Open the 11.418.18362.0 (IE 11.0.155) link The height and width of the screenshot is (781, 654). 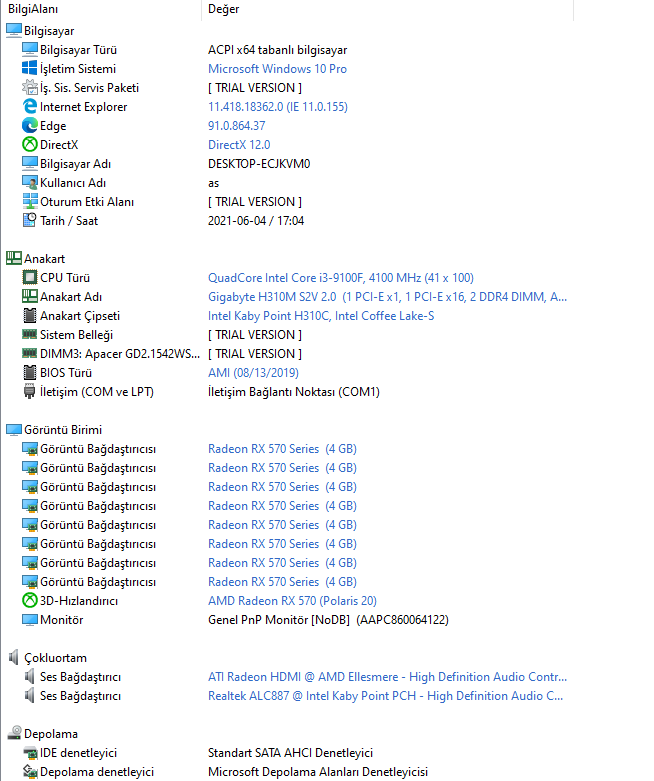coord(278,107)
